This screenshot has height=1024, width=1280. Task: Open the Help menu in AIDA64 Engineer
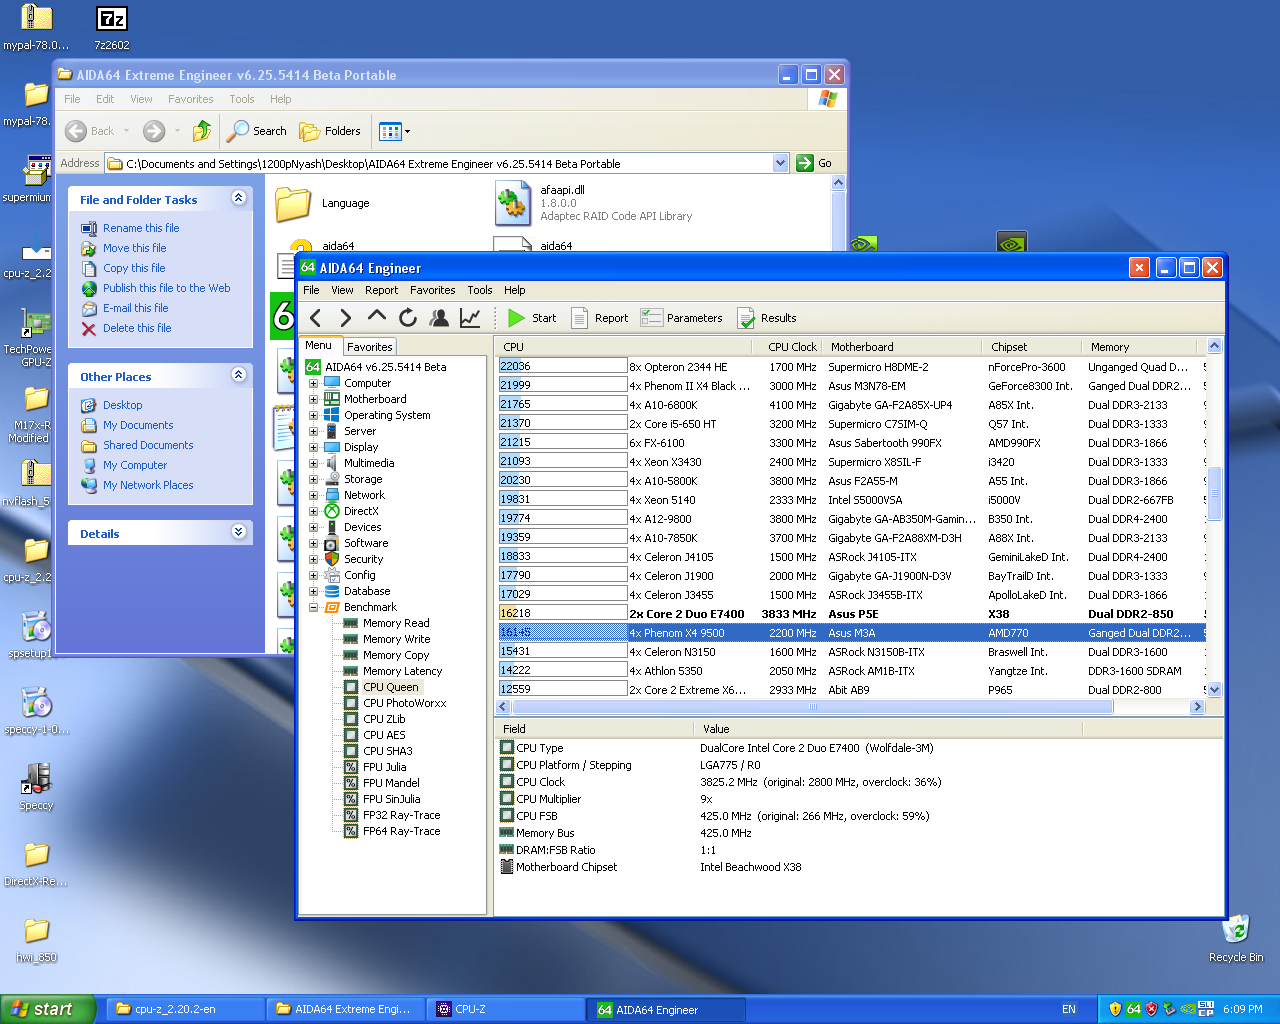click(x=514, y=290)
